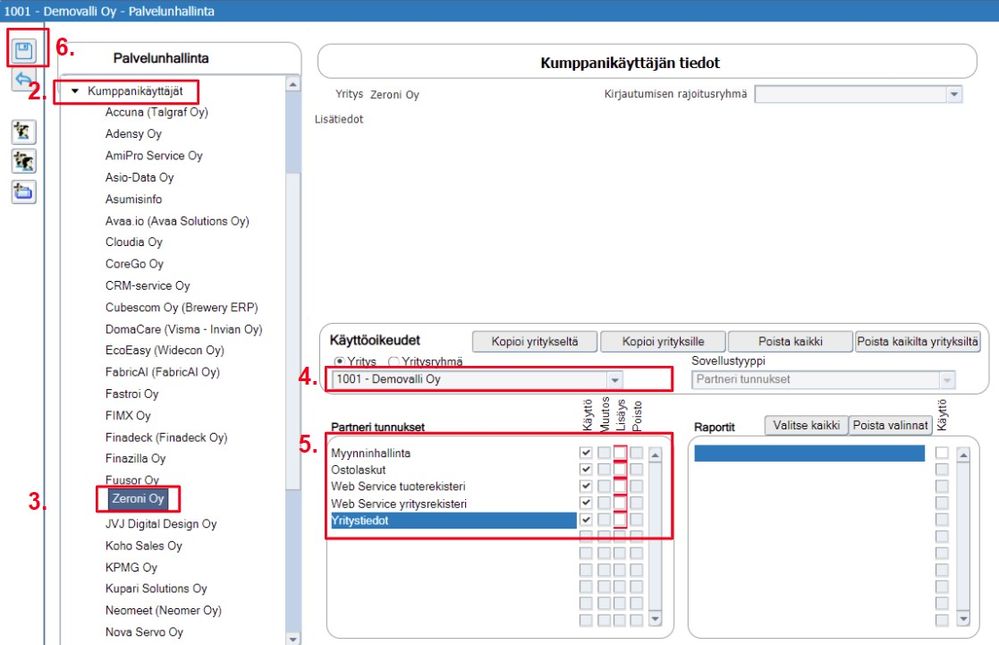999x645 pixels.
Task: Select Myynninhallinta row in Partneri tunnukset
Action: point(453,453)
